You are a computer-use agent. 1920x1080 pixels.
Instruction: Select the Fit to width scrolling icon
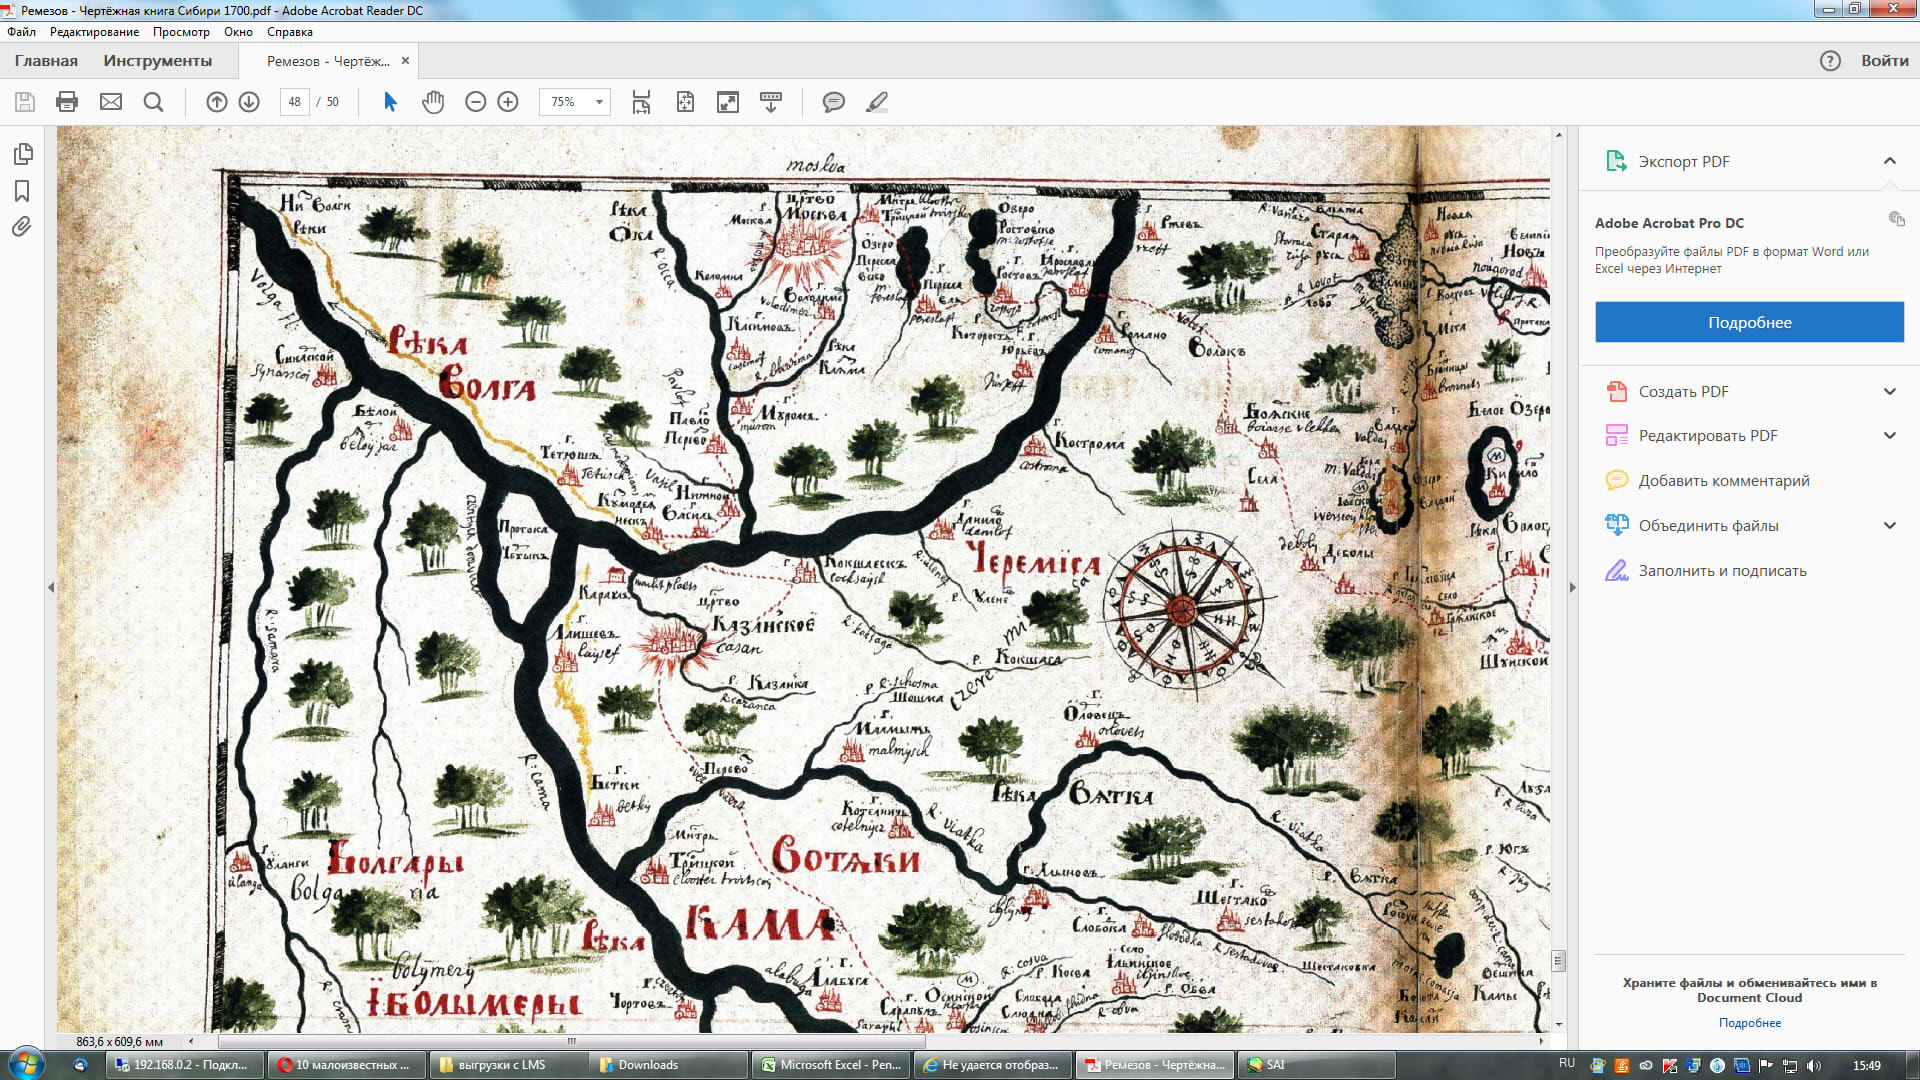pyautogui.click(x=641, y=102)
